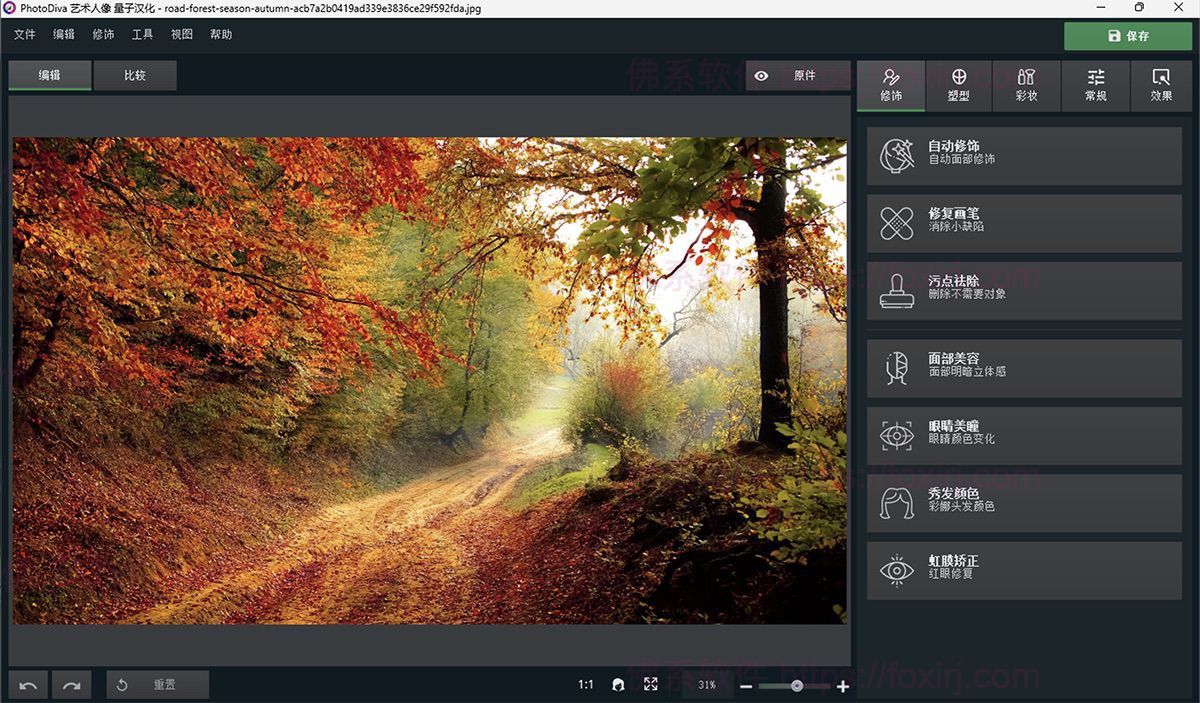Open the 彩妆 makeup tab
The image size is (1200, 703).
click(1026, 86)
